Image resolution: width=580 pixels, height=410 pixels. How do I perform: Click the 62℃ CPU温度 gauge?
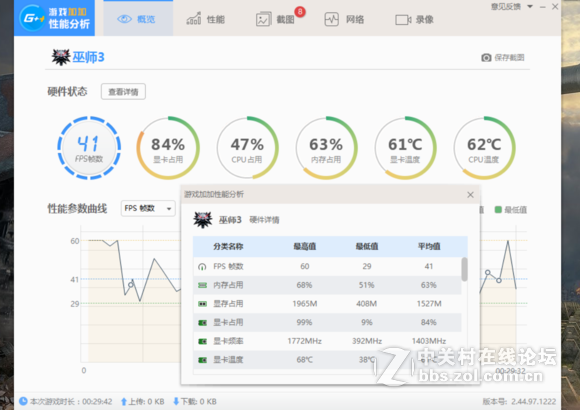click(484, 148)
